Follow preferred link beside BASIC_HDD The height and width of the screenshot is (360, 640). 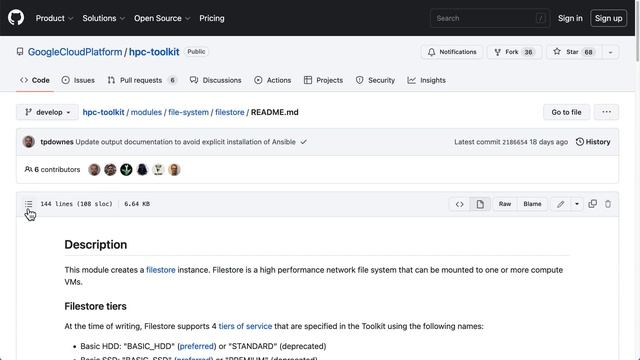tap(197, 346)
